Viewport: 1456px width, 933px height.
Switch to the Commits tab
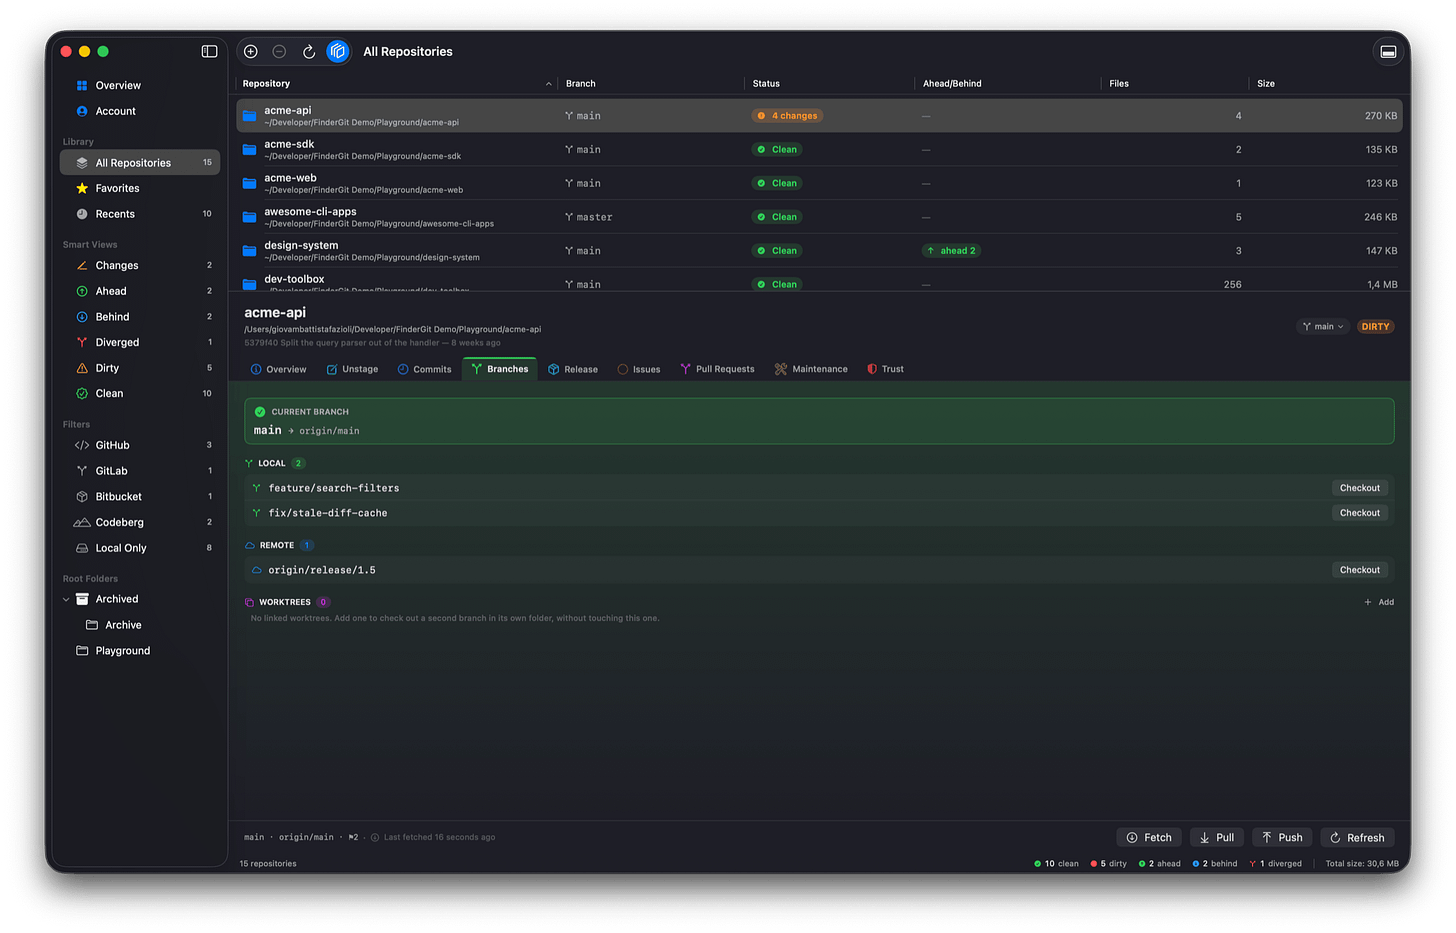coord(425,369)
